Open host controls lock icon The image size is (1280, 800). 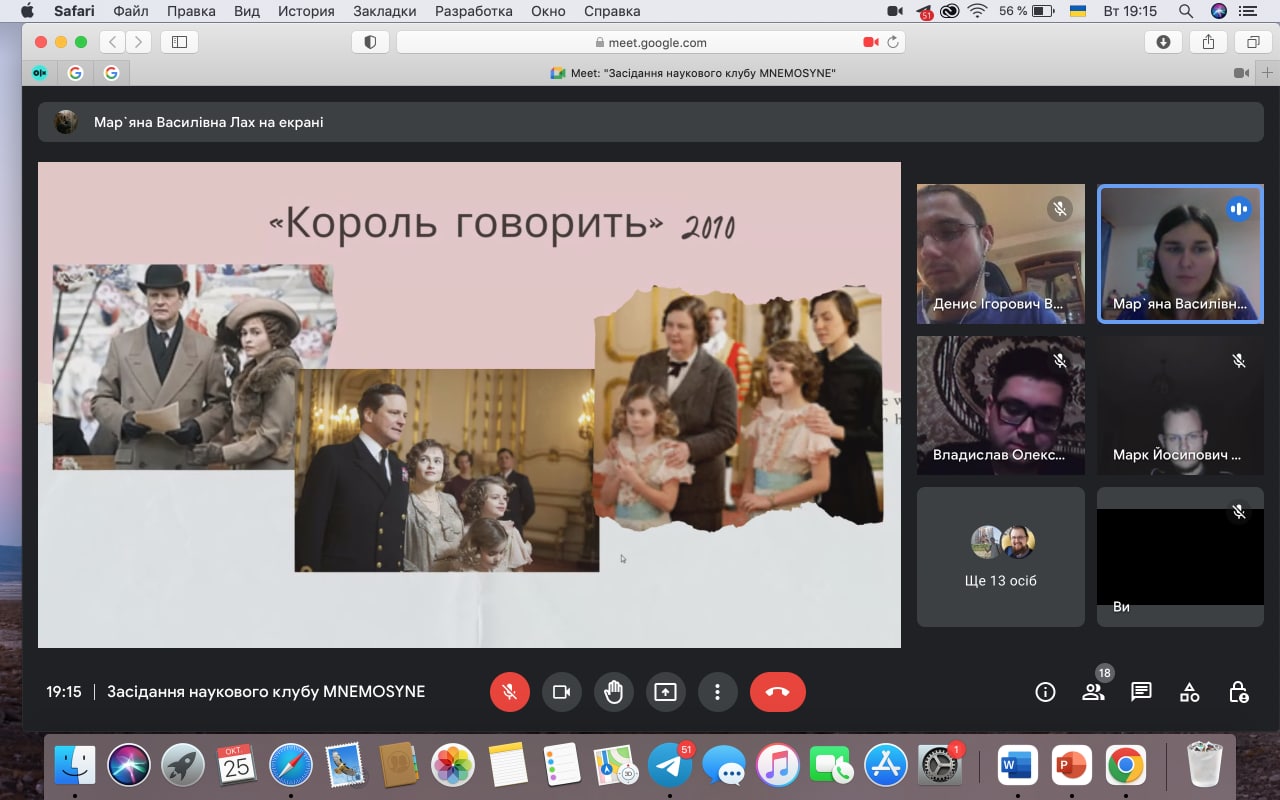click(x=1238, y=692)
